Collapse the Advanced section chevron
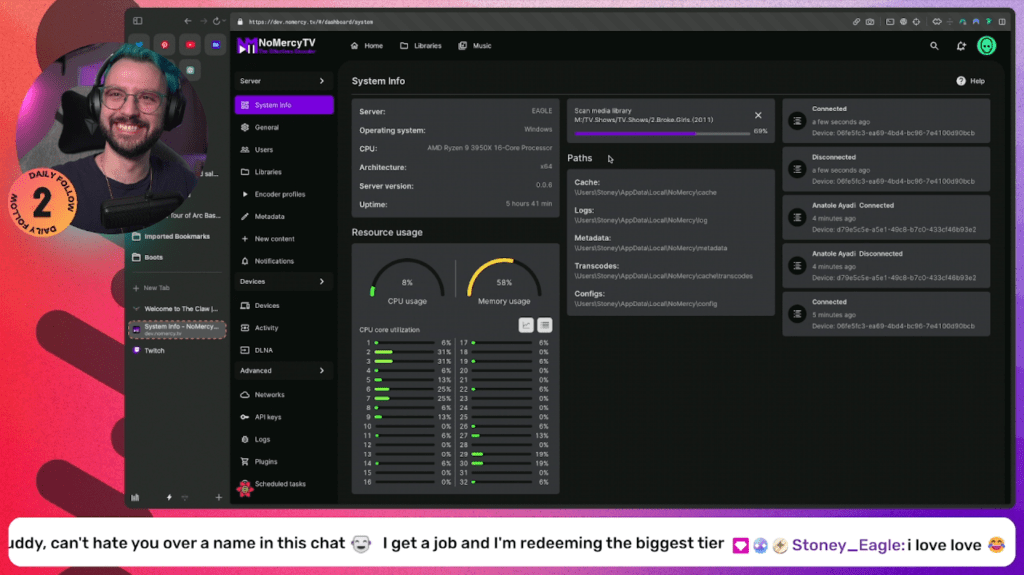 tap(322, 370)
